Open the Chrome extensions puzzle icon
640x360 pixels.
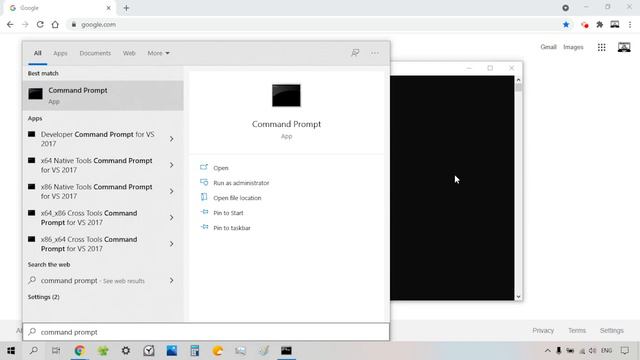[600, 24]
